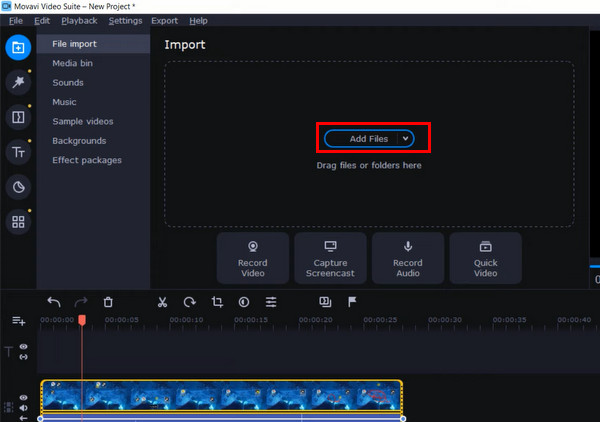This screenshot has width=600, height=422.
Task: Add a marker with the flag icon
Action: click(x=352, y=302)
